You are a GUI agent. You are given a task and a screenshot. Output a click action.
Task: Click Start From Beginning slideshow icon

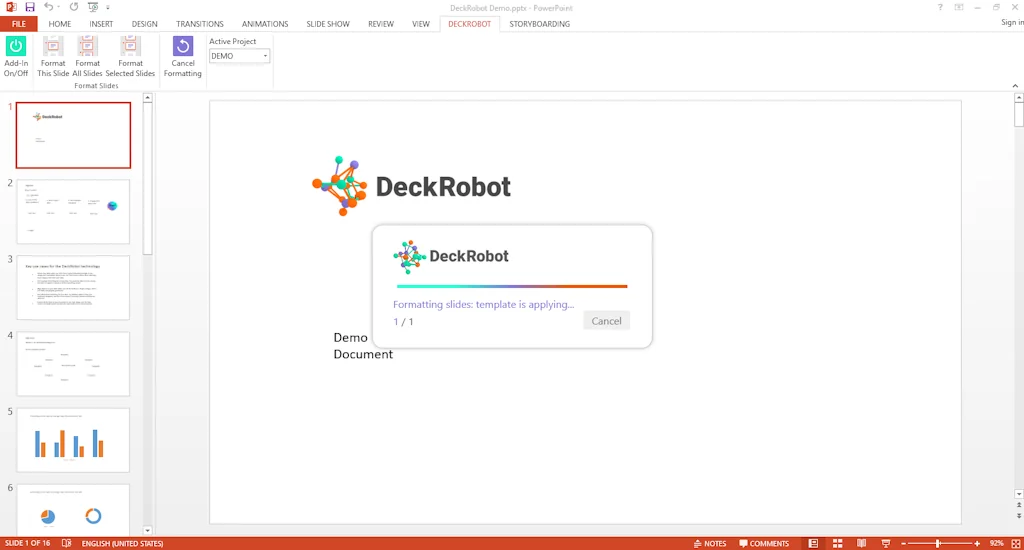pos(93,7)
